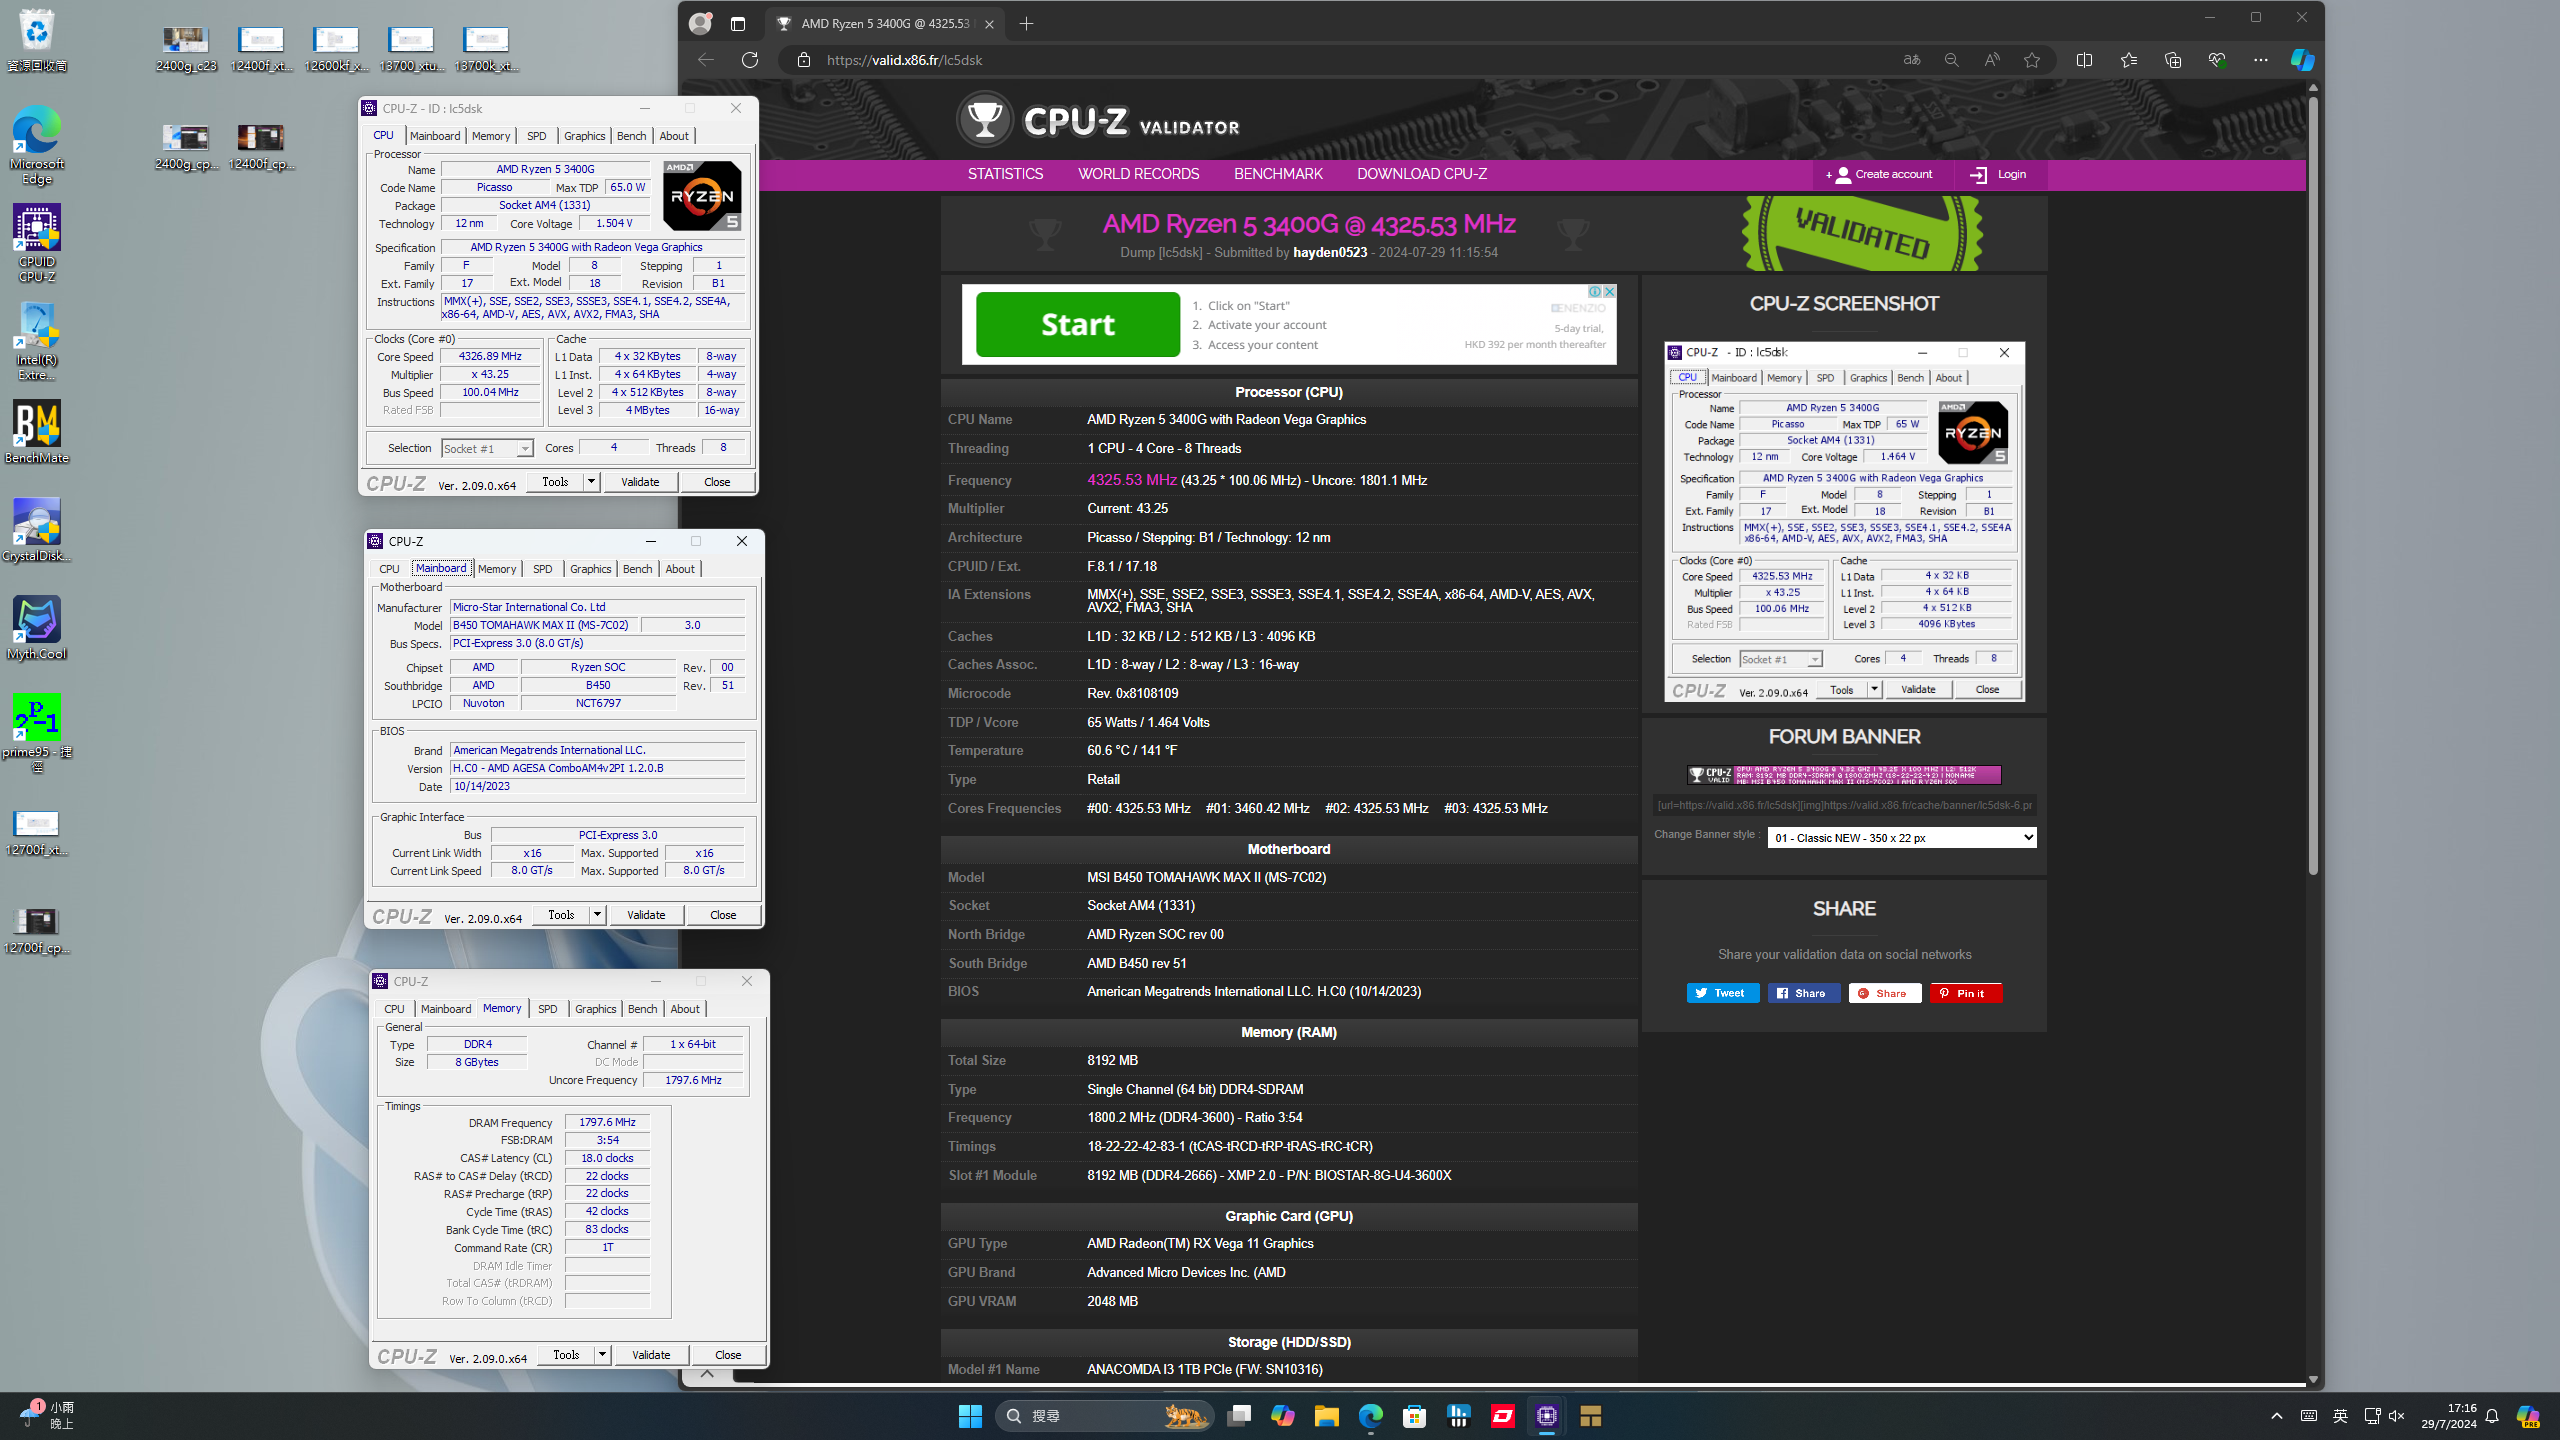2560x1440 pixels.
Task: Click the CPU-Z screenshot thumbnail
Action: [x=1844, y=522]
